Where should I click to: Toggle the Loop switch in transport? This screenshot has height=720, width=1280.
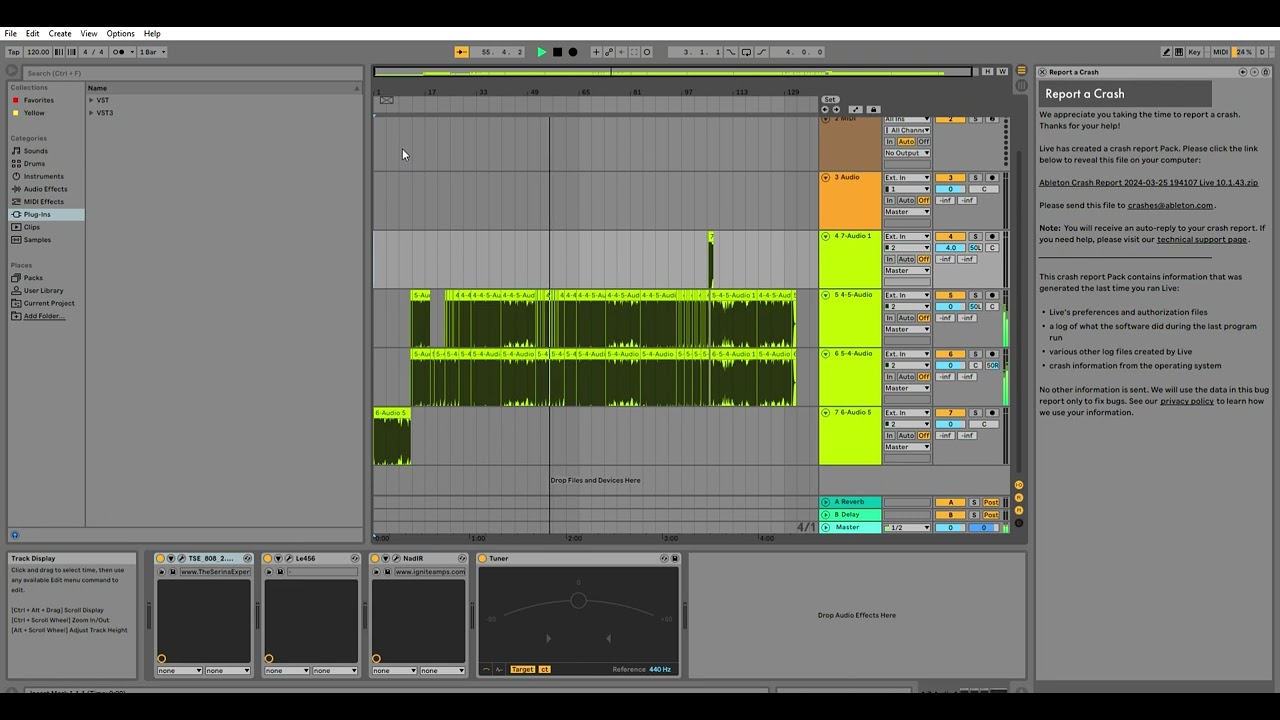(x=747, y=52)
